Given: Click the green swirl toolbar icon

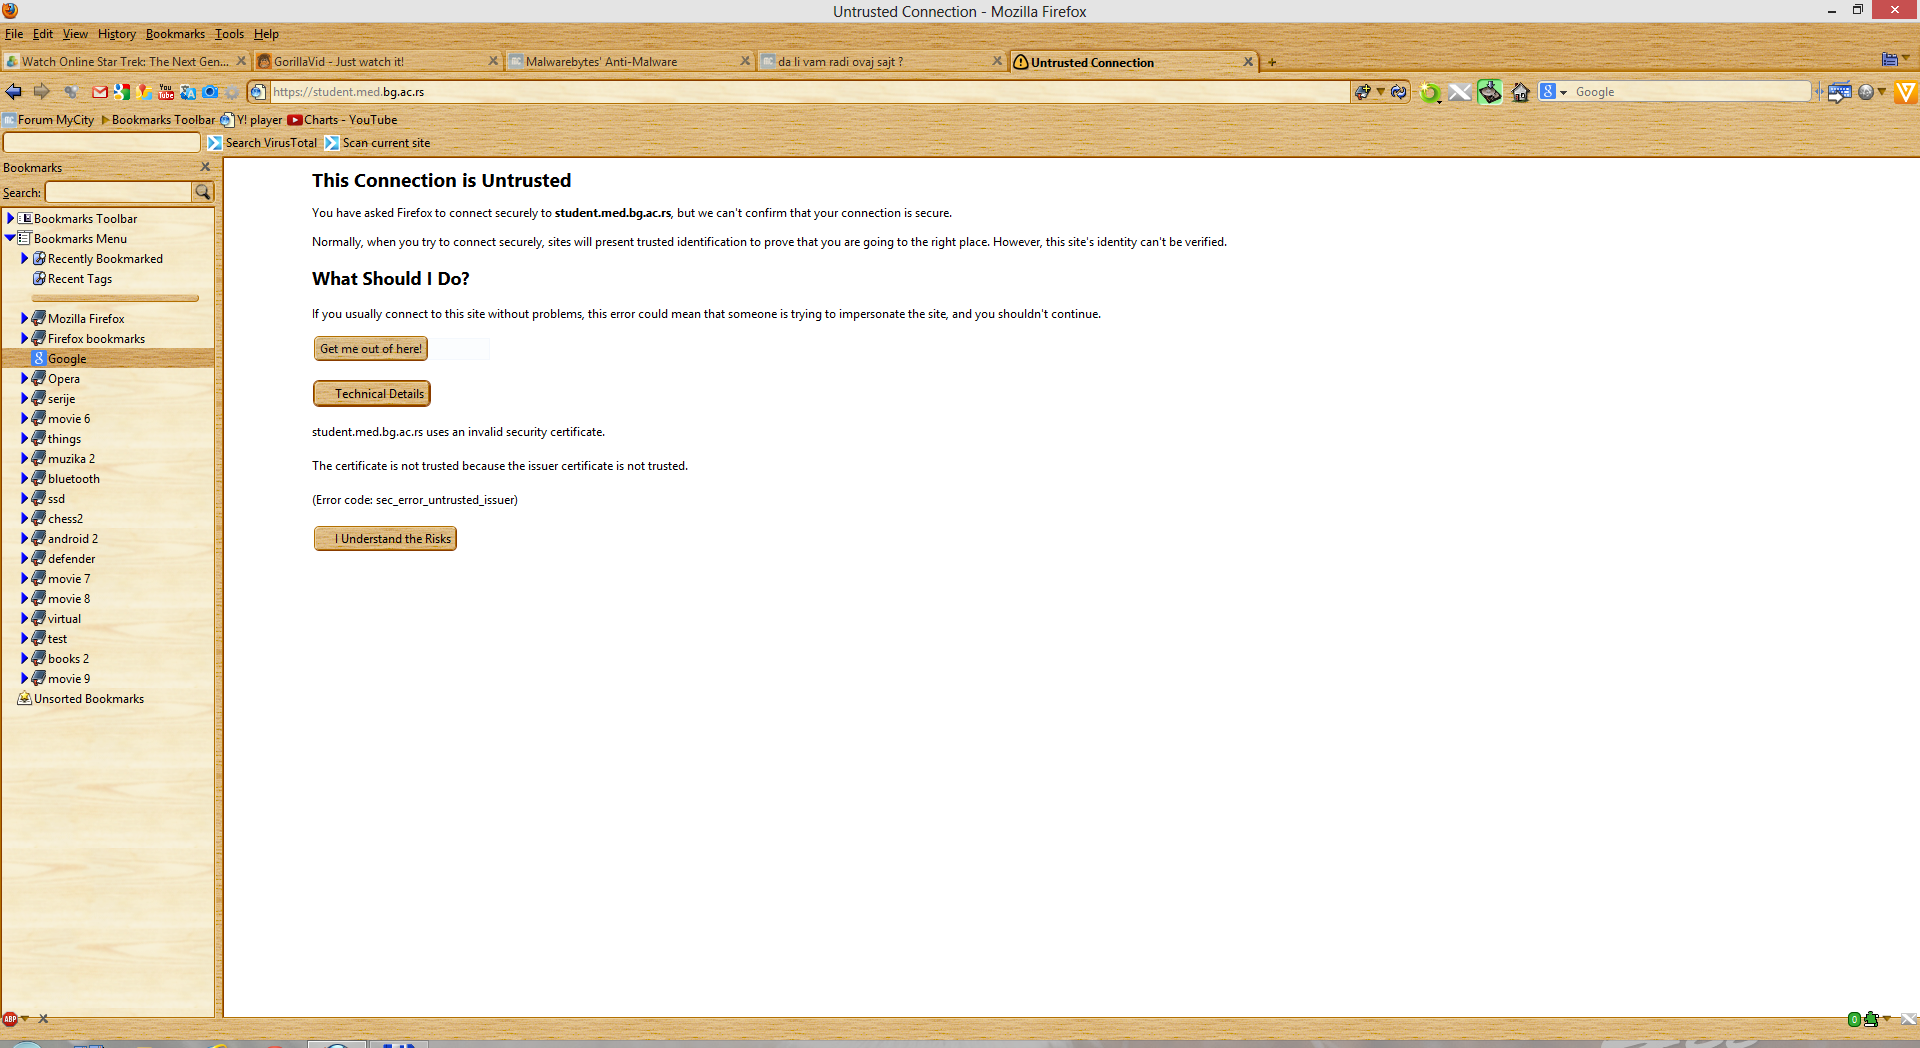Looking at the screenshot, I should pyautogui.click(x=1430, y=93).
